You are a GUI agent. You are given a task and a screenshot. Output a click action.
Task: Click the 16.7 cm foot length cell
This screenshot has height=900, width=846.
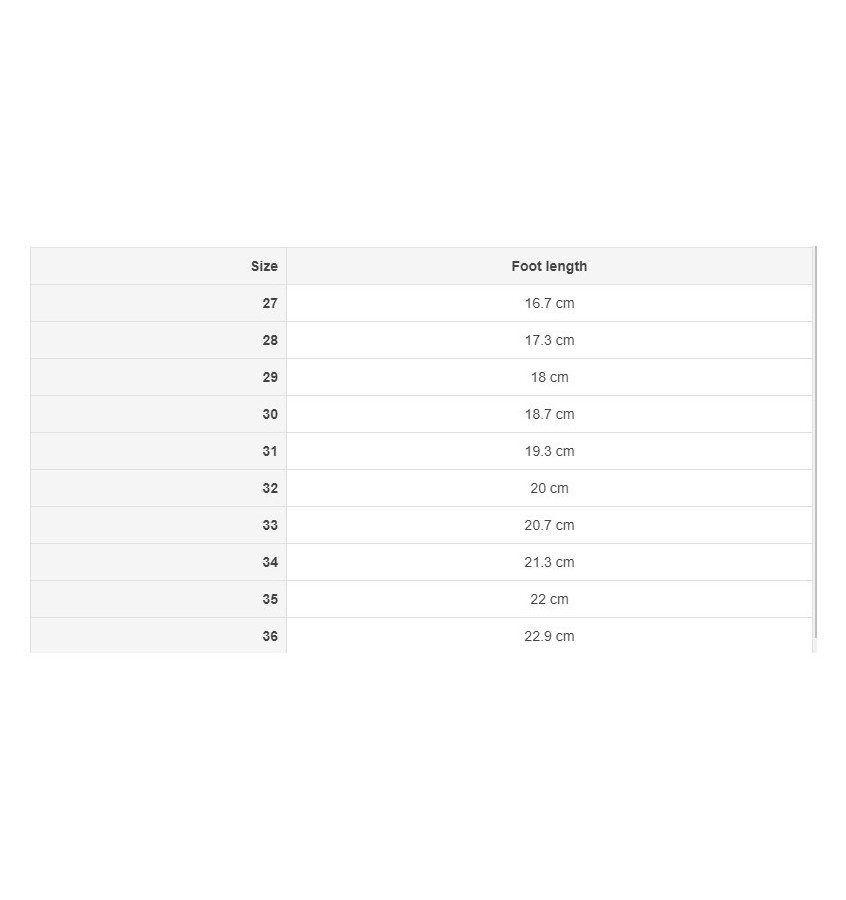[549, 303]
